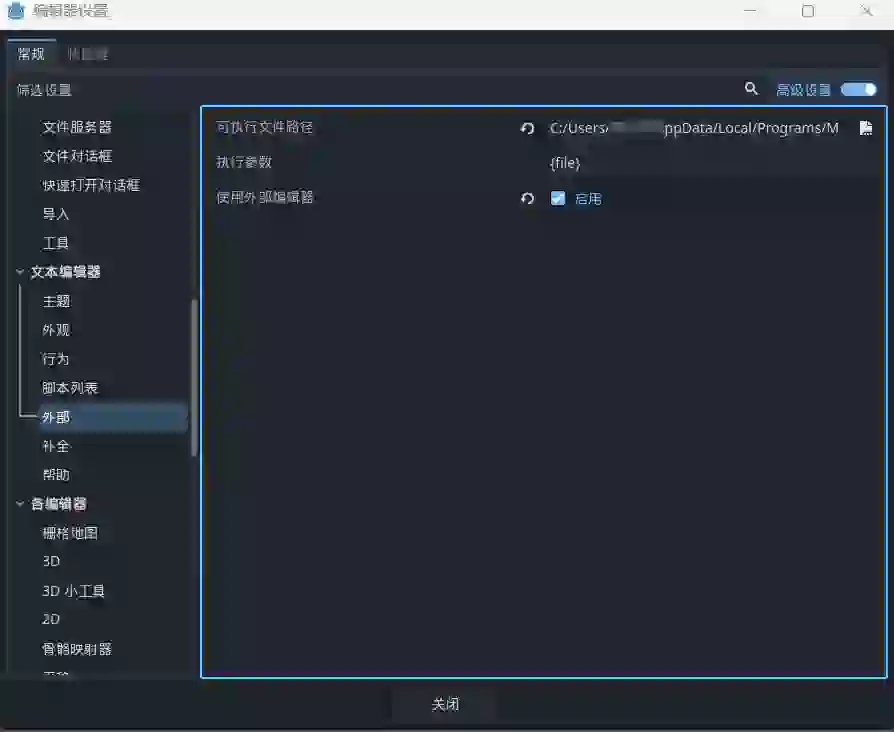Switch to the 常规 tab

click(x=31, y=54)
